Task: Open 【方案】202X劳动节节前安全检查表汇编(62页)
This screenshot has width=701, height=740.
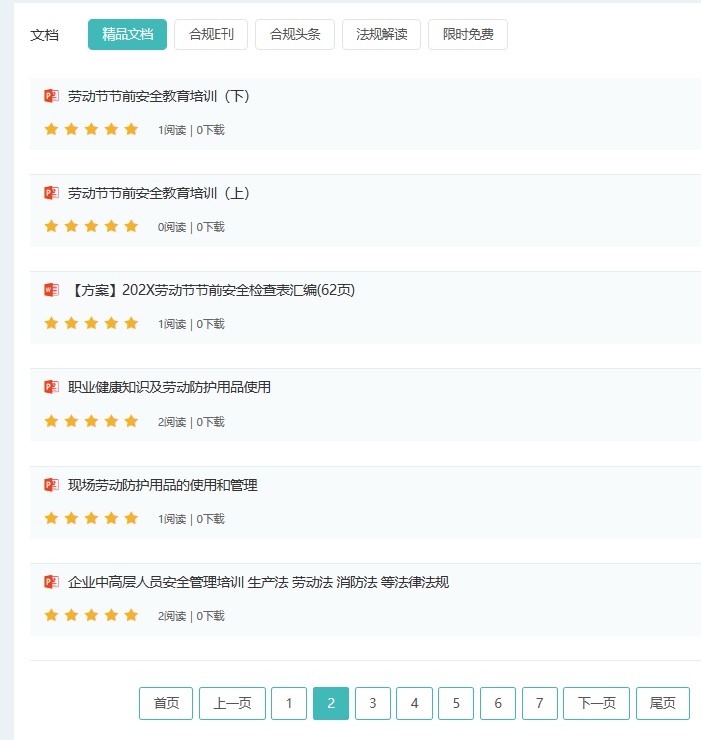Action: (212, 290)
